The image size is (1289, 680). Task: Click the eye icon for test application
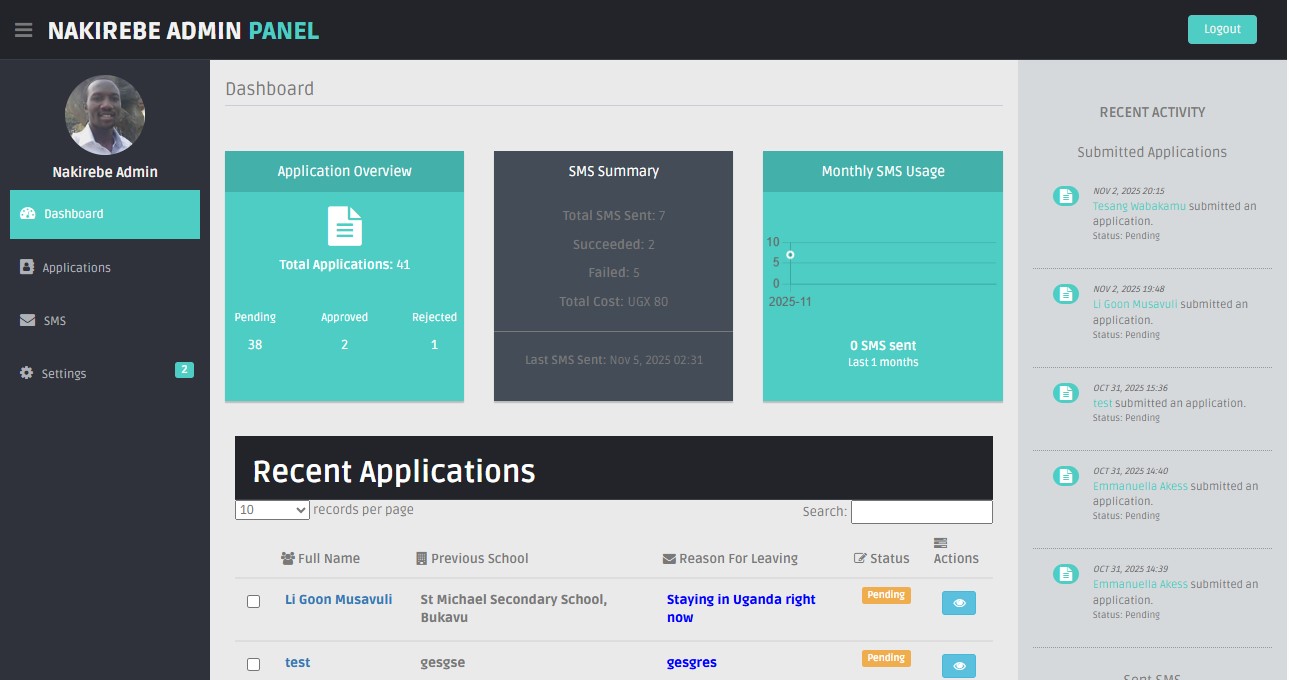tap(958, 666)
